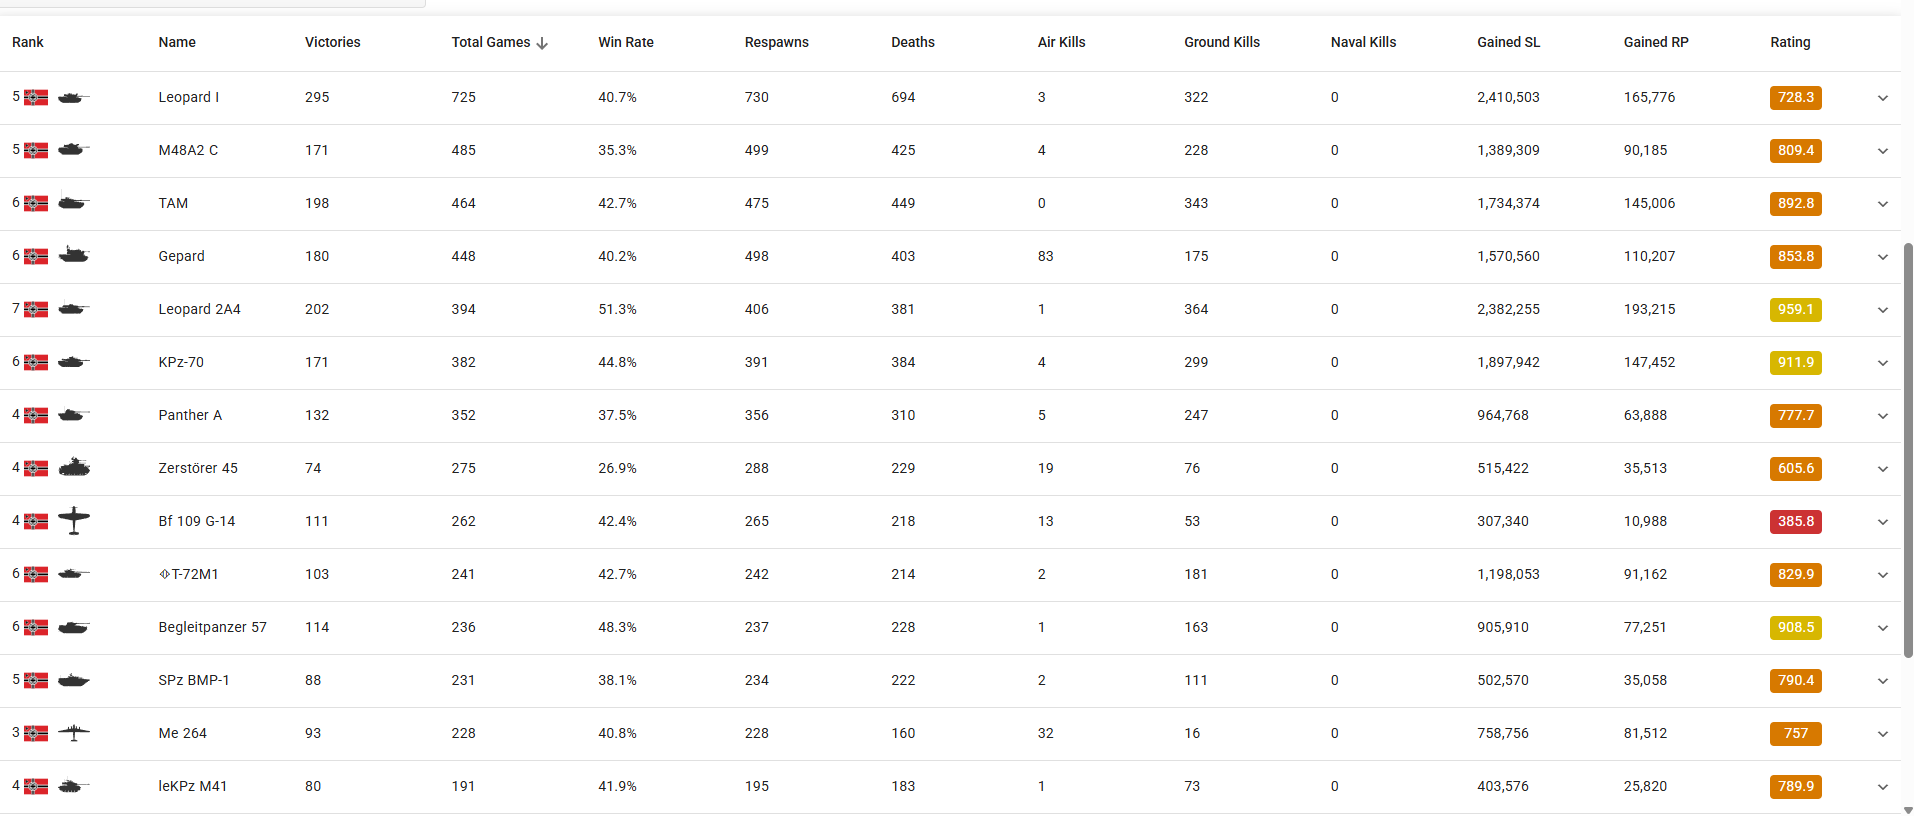Viewport: 1914px width, 816px height.
Task: Expand the T-72M1 row details
Action: click(x=1882, y=575)
